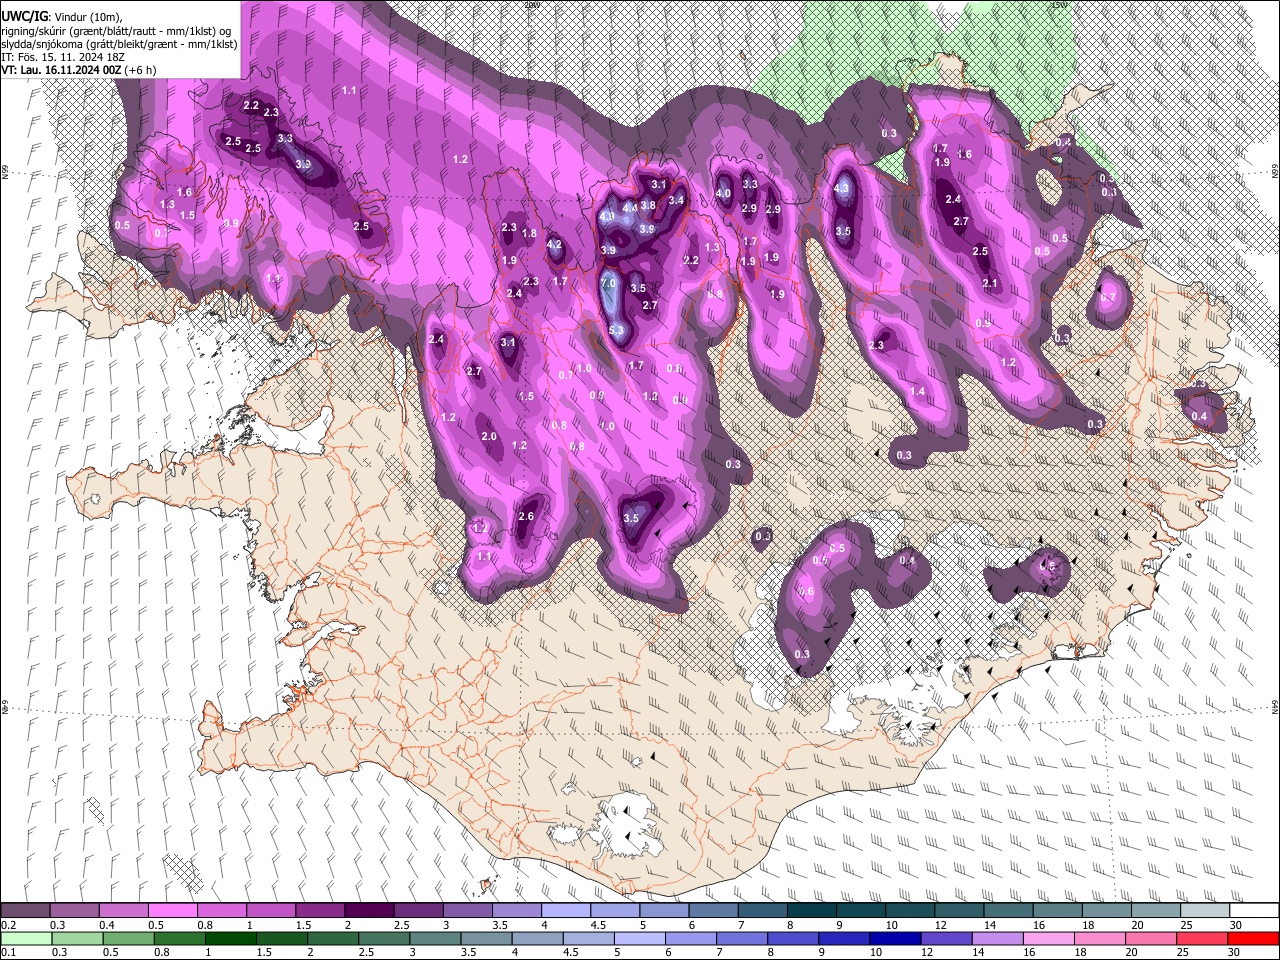
Task: Pick deep blue lower legend swatch 10–12
Action: pyautogui.click(x=894, y=939)
